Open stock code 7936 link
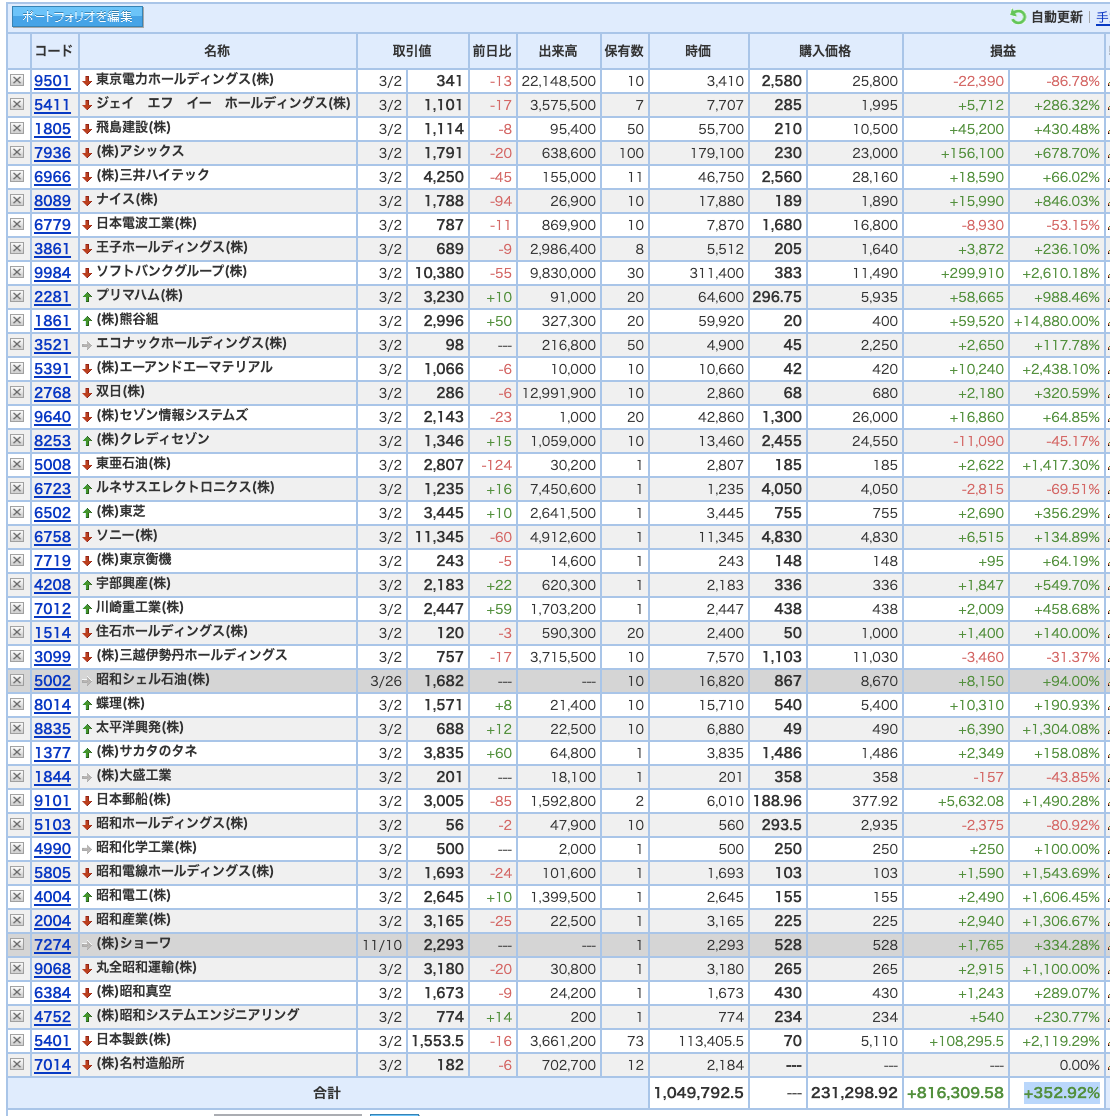 (53, 153)
